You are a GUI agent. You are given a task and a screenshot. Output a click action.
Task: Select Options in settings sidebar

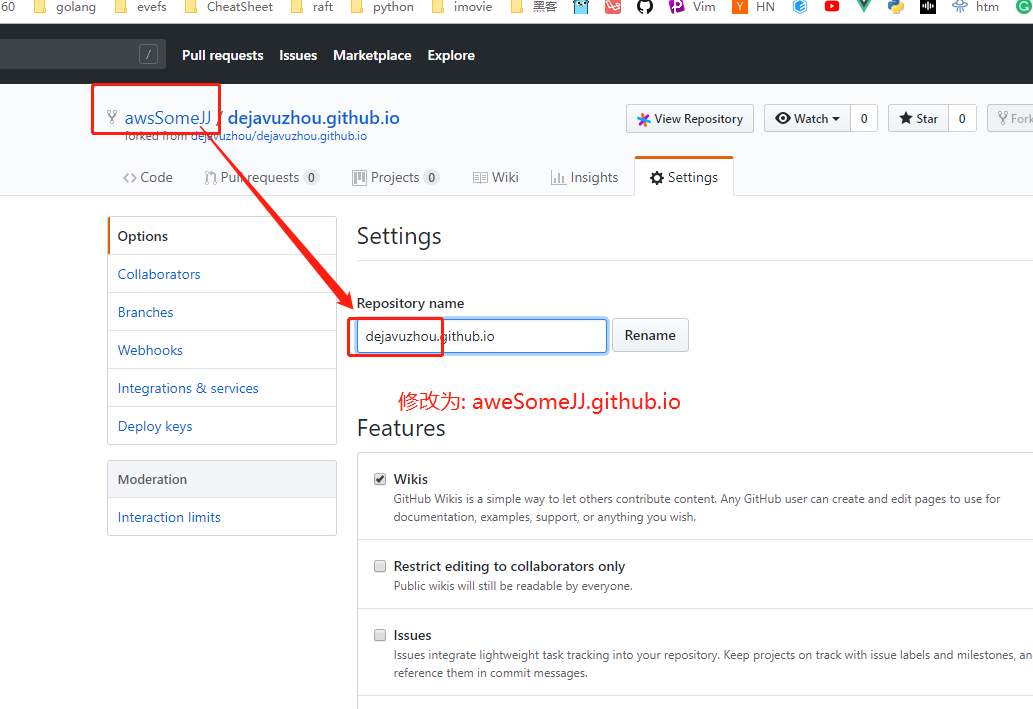(223, 236)
